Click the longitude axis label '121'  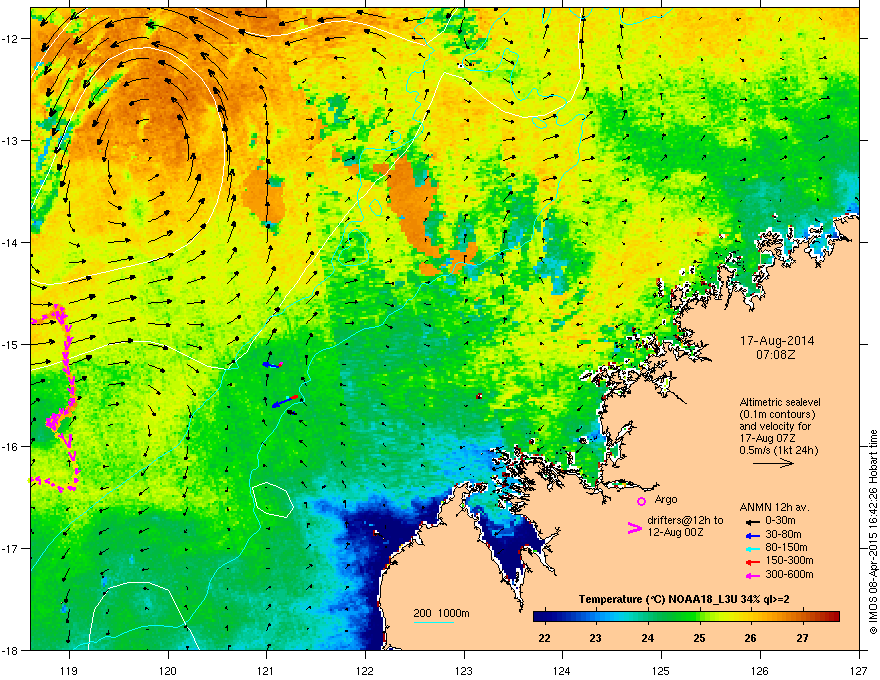(266, 670)
